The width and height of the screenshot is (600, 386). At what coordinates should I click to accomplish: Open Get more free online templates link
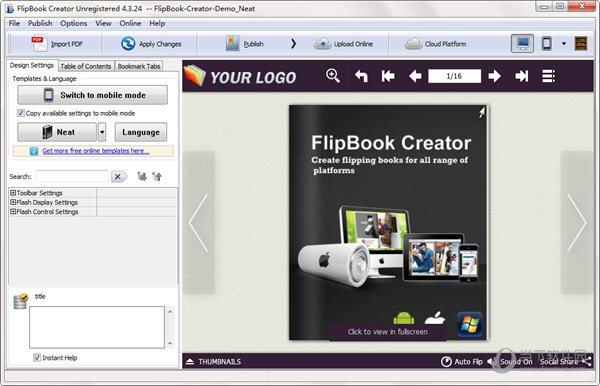(96, 151)
